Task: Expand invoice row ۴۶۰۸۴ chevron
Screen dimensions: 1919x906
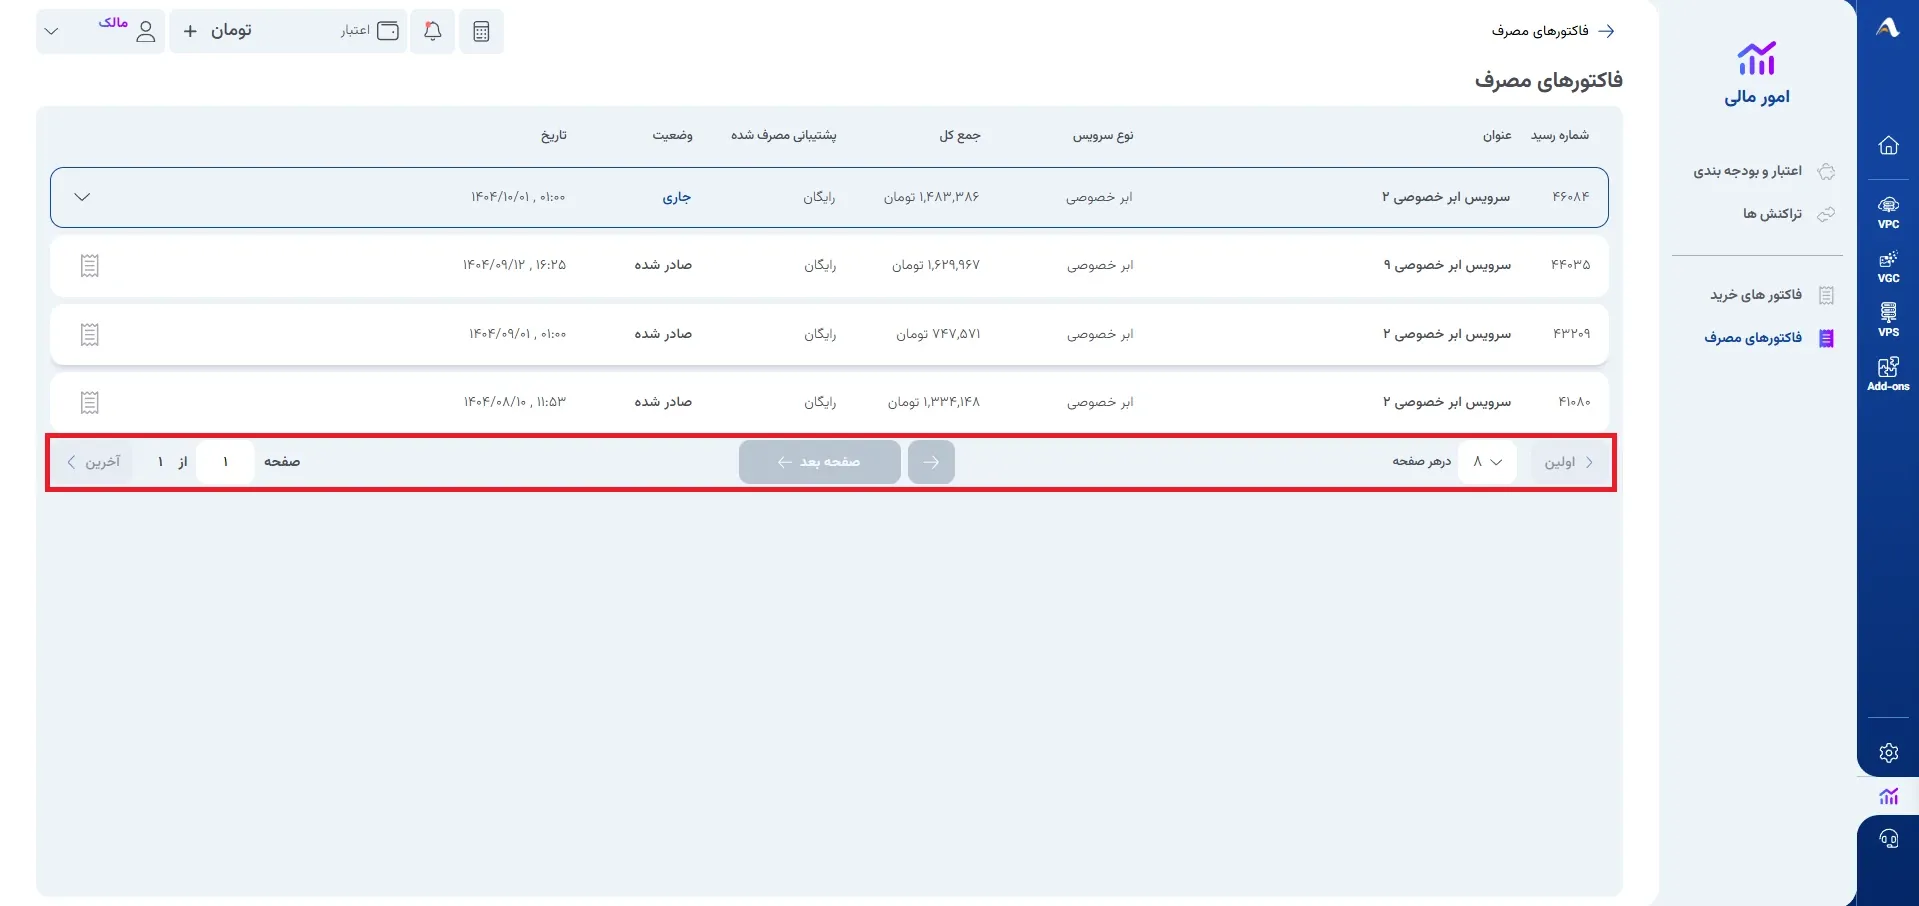Action: pyautogui.click(x=83, y=197)
